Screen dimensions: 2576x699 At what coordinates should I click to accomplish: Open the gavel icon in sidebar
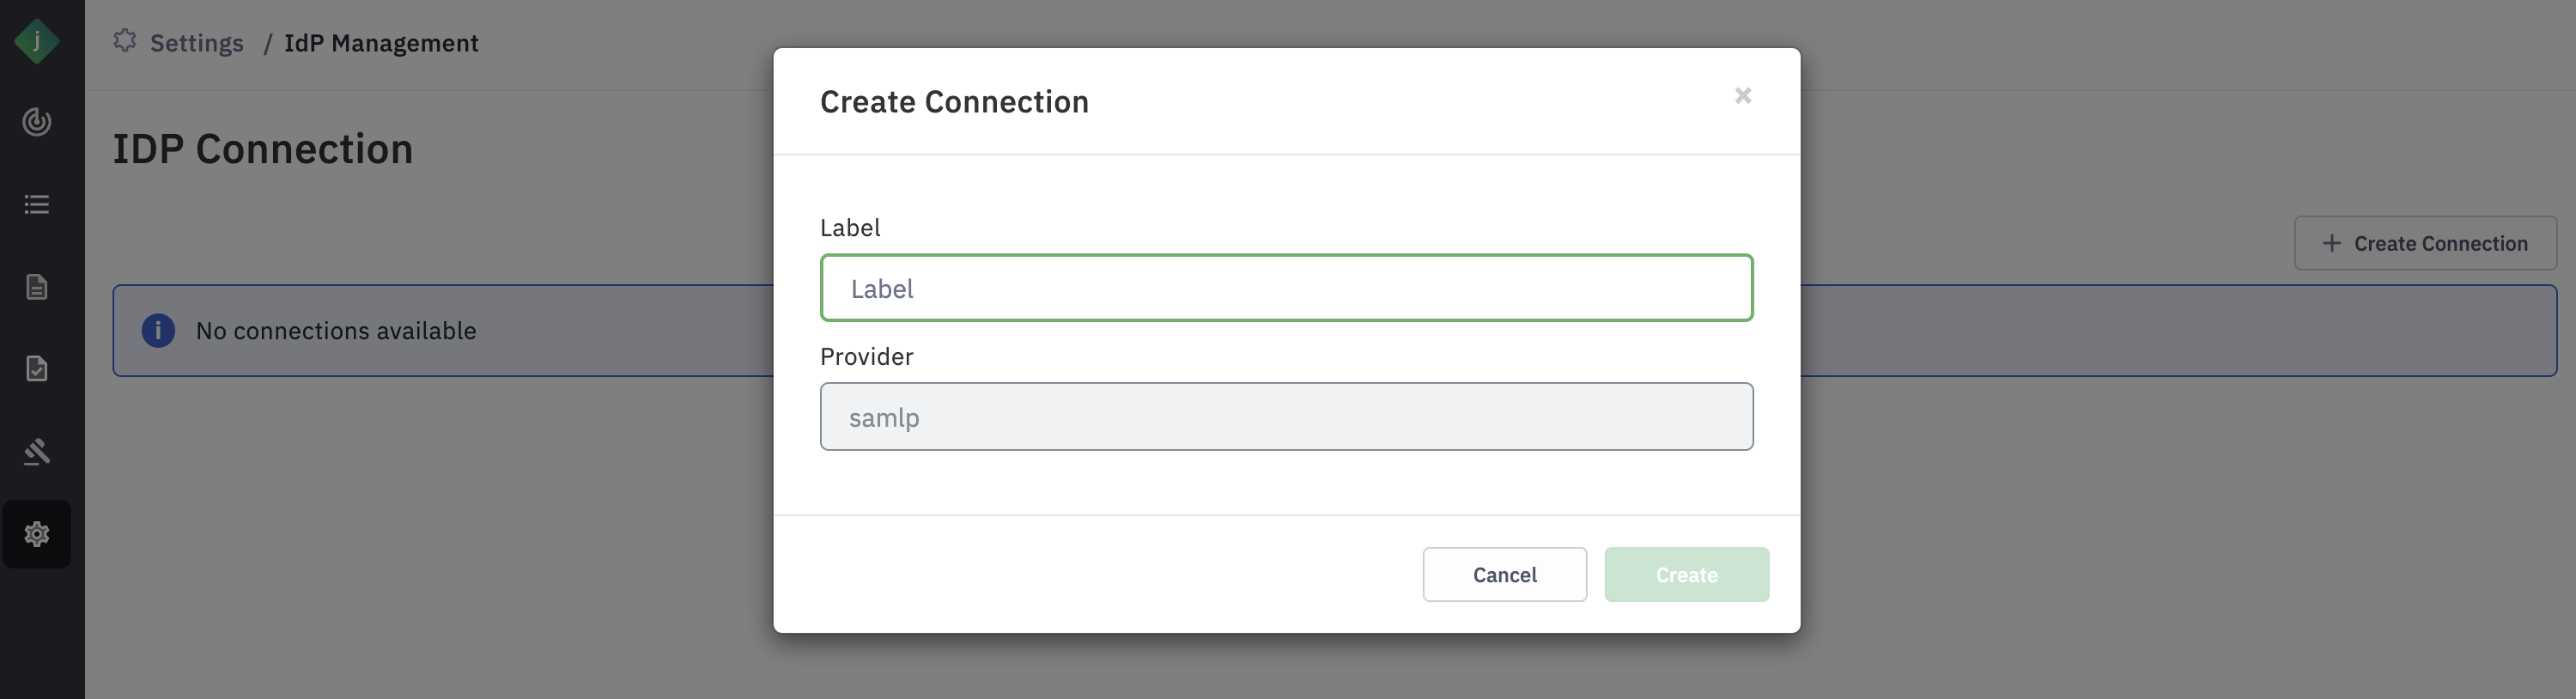[37, 452]
